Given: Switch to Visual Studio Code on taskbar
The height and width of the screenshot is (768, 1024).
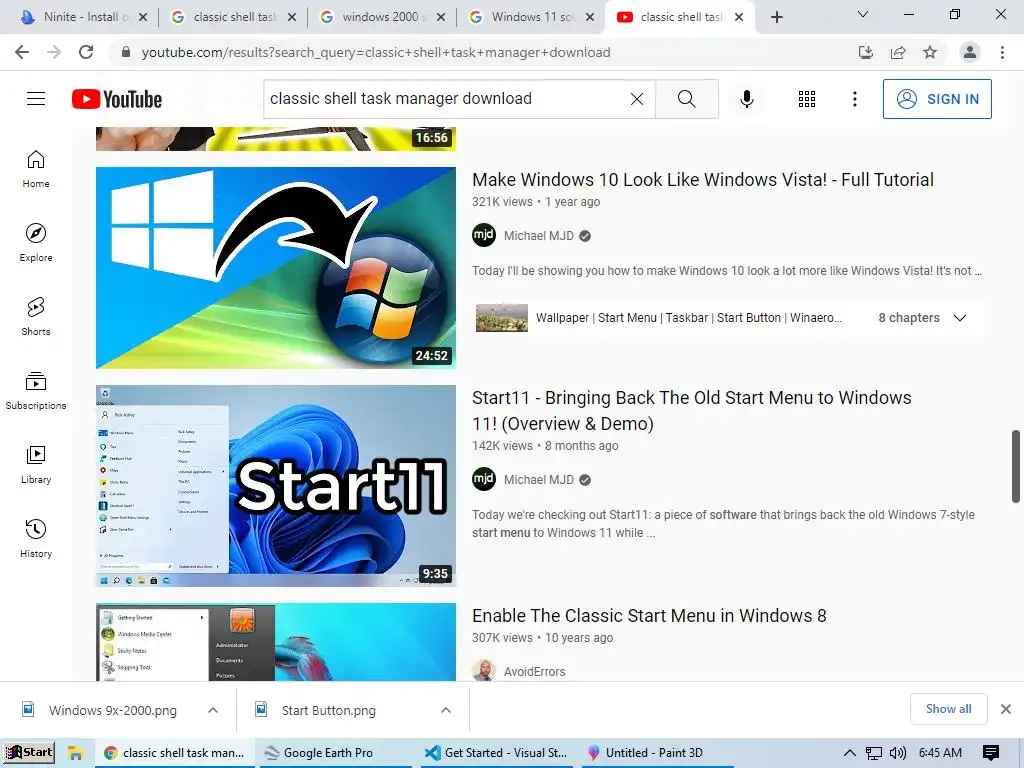Looking at the screenshot, I should 496,753.
